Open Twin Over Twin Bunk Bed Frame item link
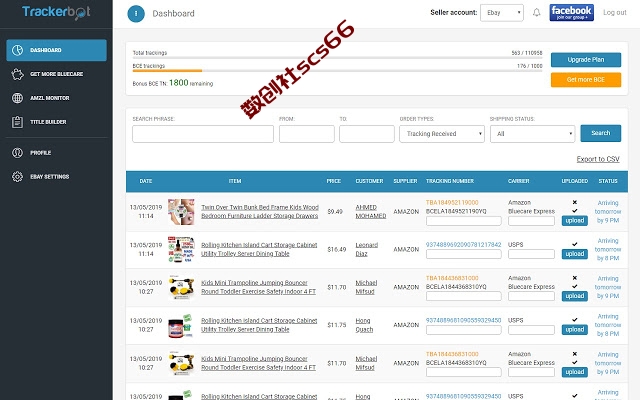The height and width of the screenshot is (400, 640). pos(260,212)
